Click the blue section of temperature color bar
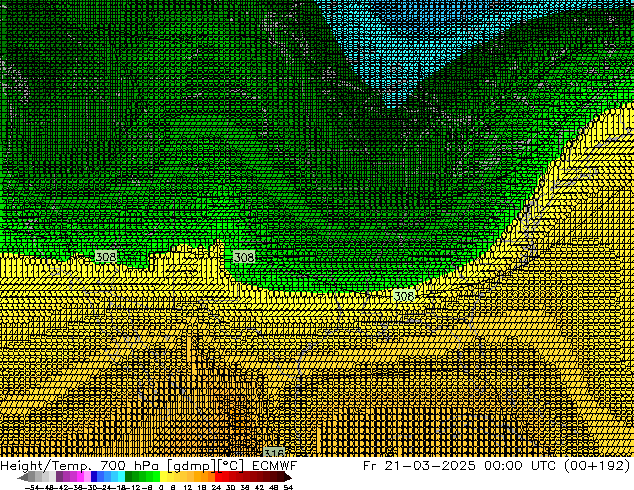Viewport: 634px width, 490px height. click(x=108, y=476)
